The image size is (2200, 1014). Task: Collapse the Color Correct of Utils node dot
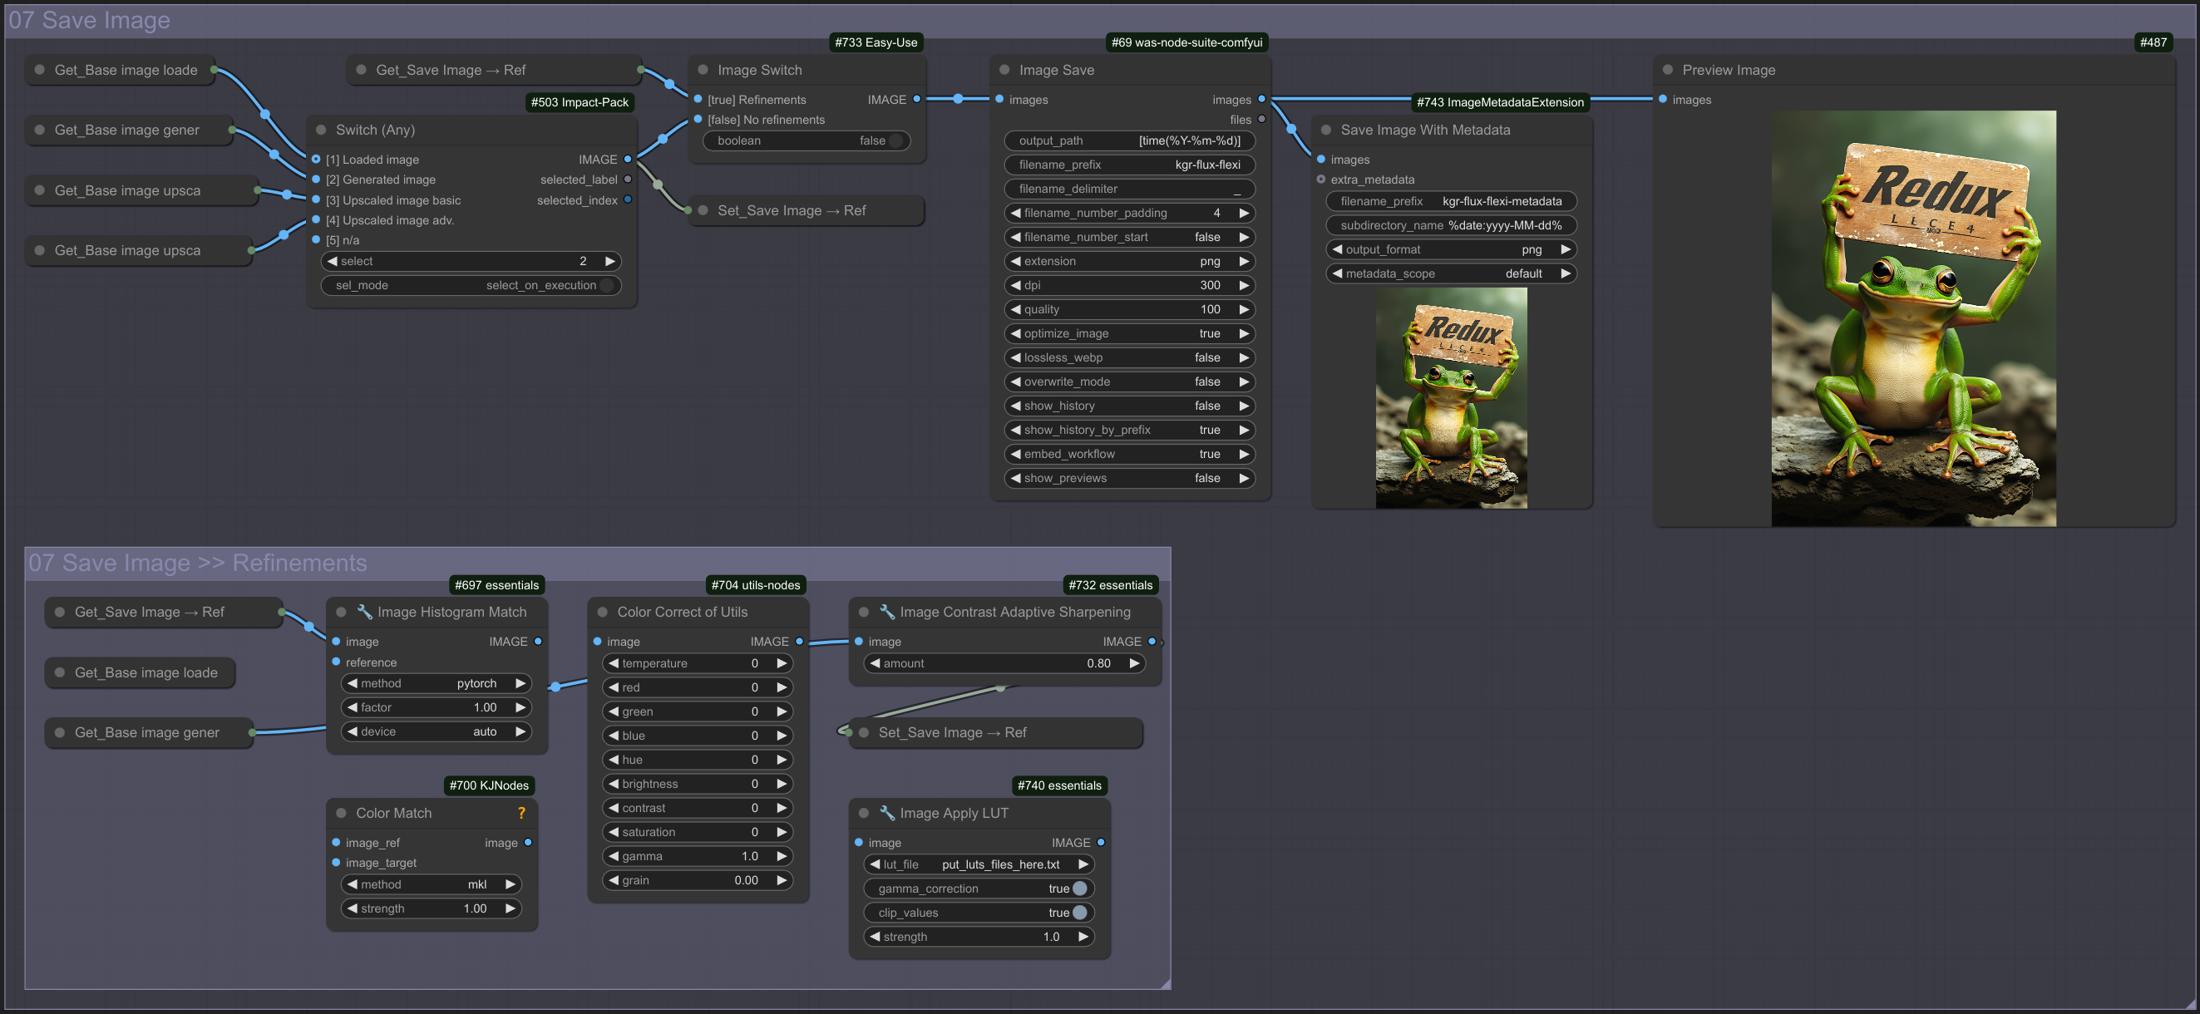click(602, 612)
